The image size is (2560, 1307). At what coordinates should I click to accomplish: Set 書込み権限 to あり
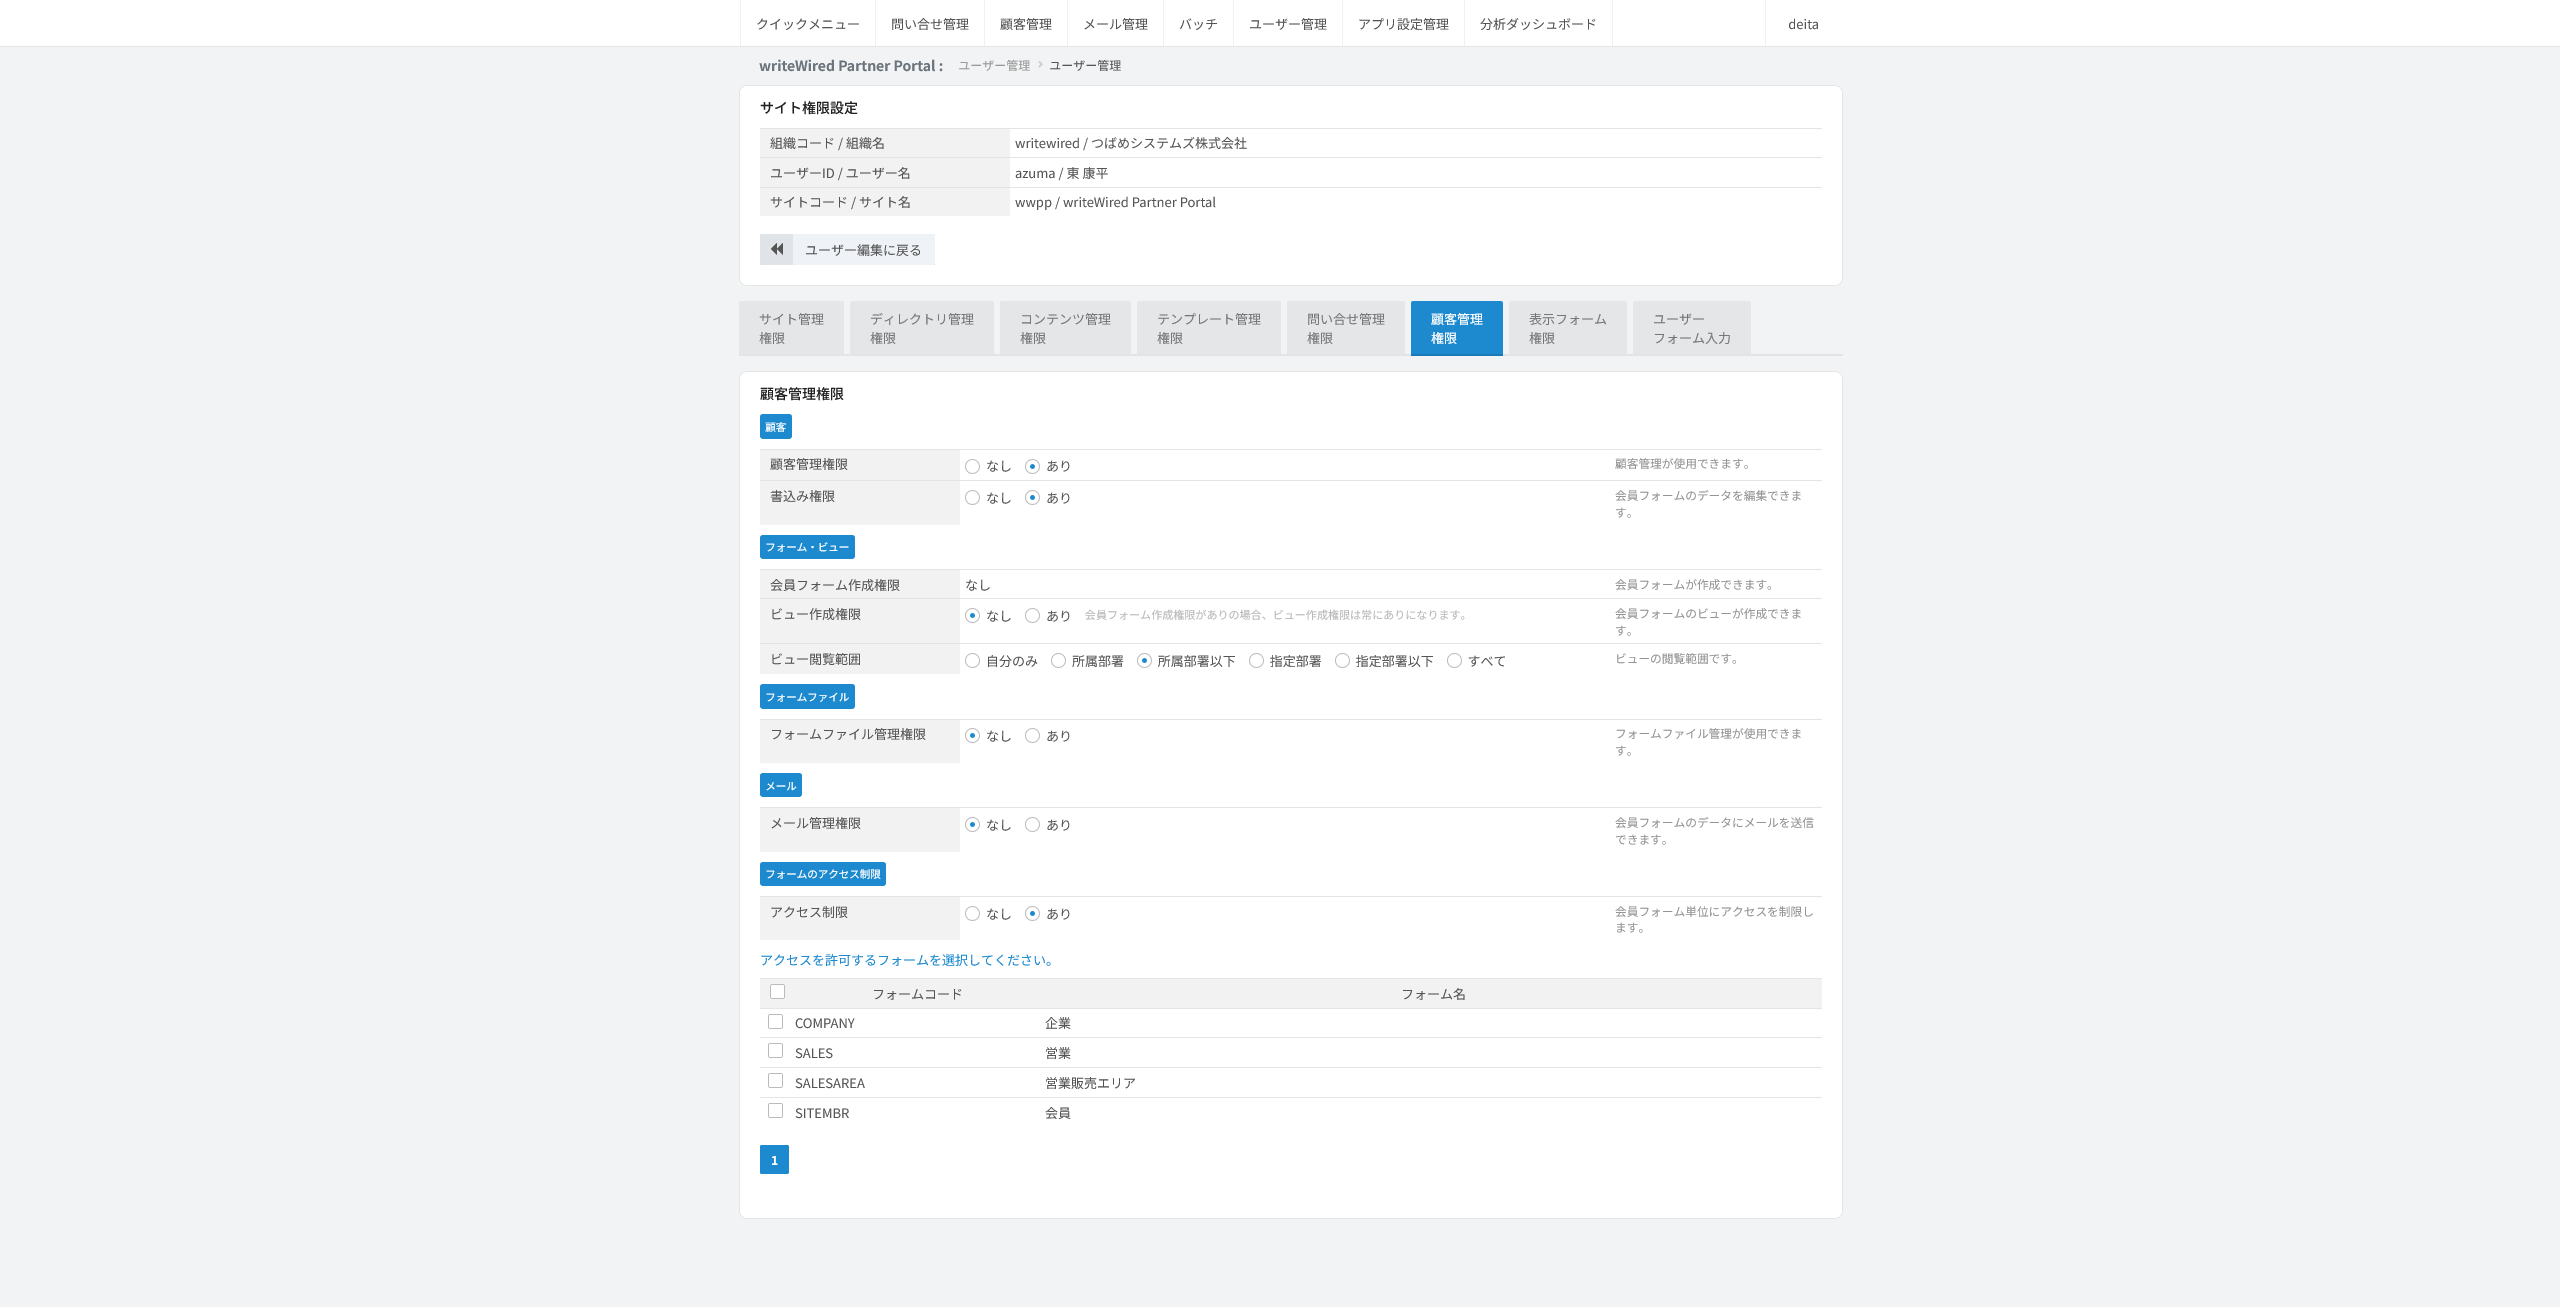coord(1032,498)
